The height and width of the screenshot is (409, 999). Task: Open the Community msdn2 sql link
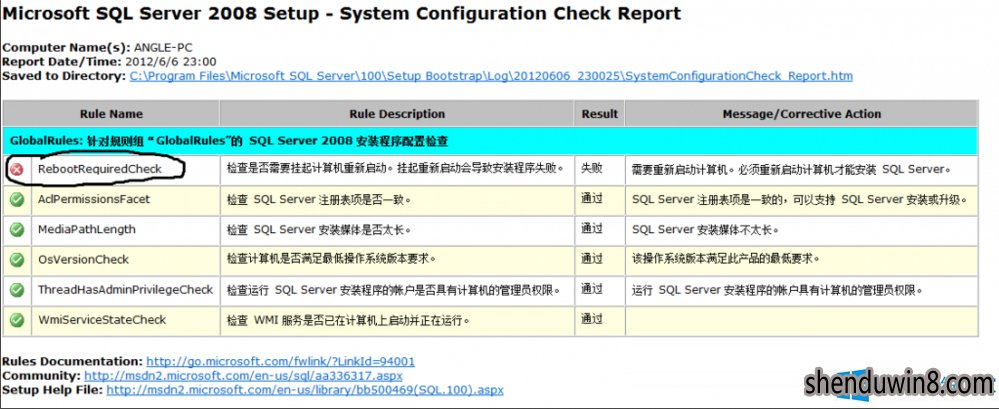(243, 376)
